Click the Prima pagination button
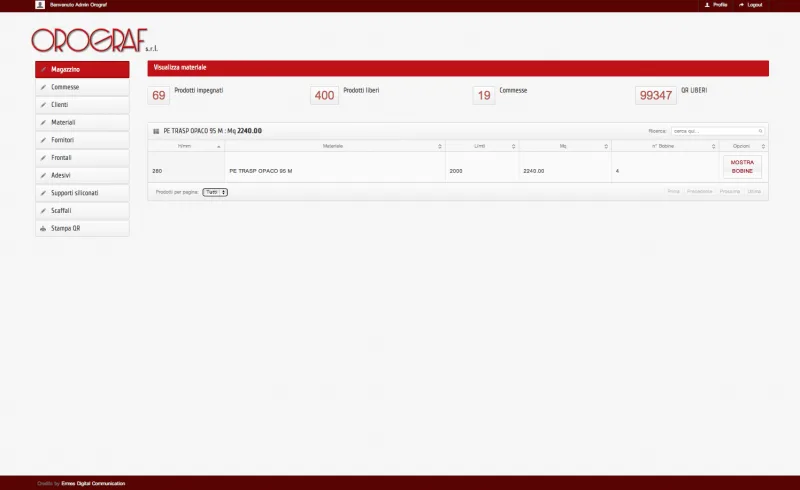 tap(673, 191)
